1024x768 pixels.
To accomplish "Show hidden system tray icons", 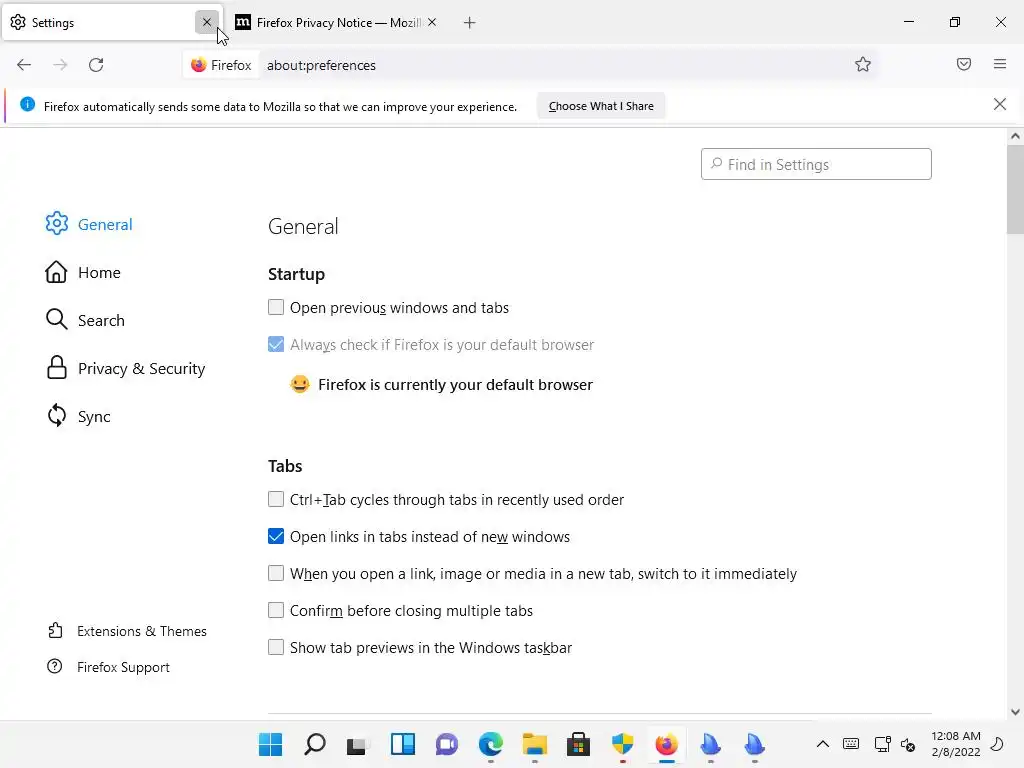I will coord(823,744).
